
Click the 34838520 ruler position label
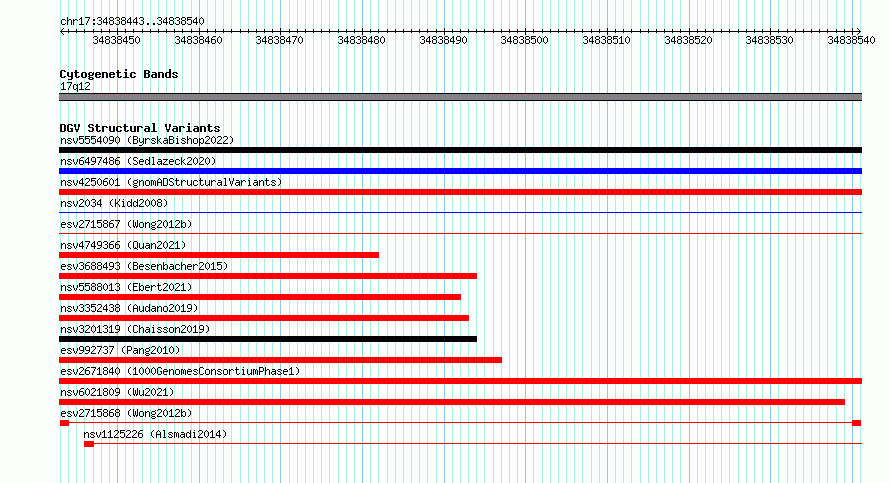[688, 40]
